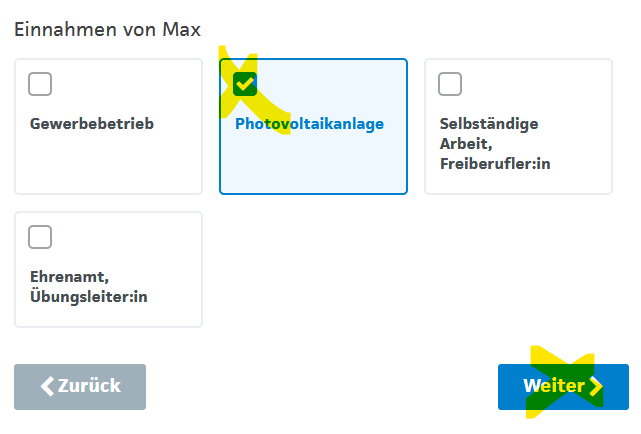Click the Gewerbebetrieb label text
This screenshot has width=641, height=434.
pos(91,124)
